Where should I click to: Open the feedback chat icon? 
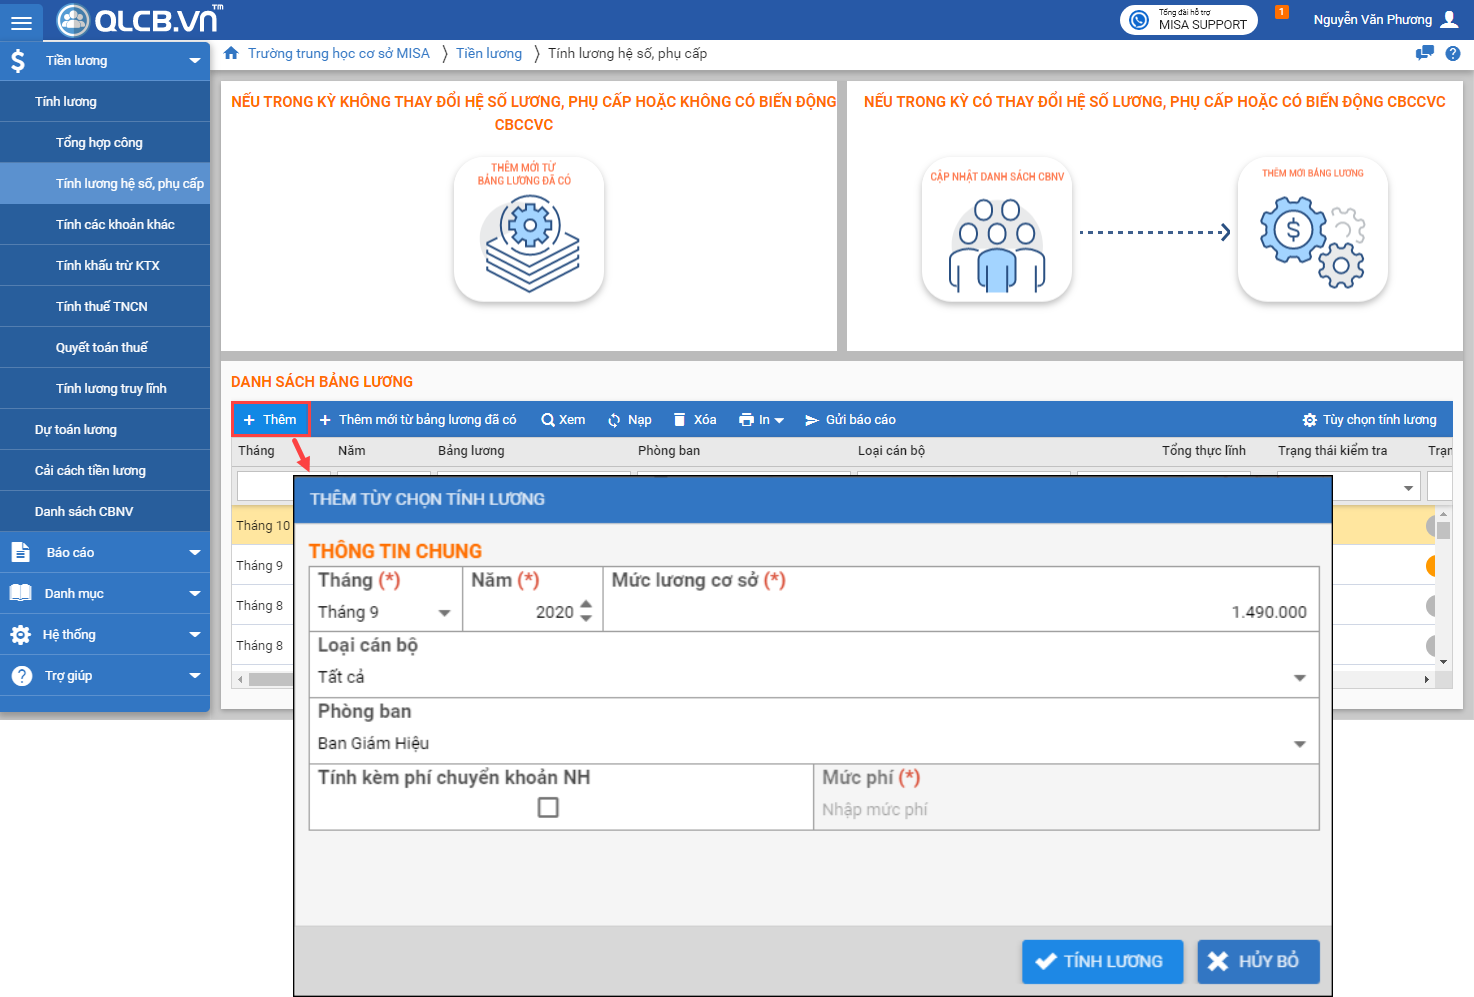[x=1424, y=54]
